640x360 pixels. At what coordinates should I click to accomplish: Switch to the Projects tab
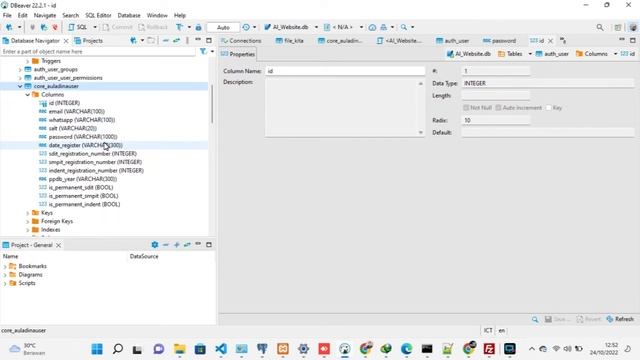[x=89, y=41]
